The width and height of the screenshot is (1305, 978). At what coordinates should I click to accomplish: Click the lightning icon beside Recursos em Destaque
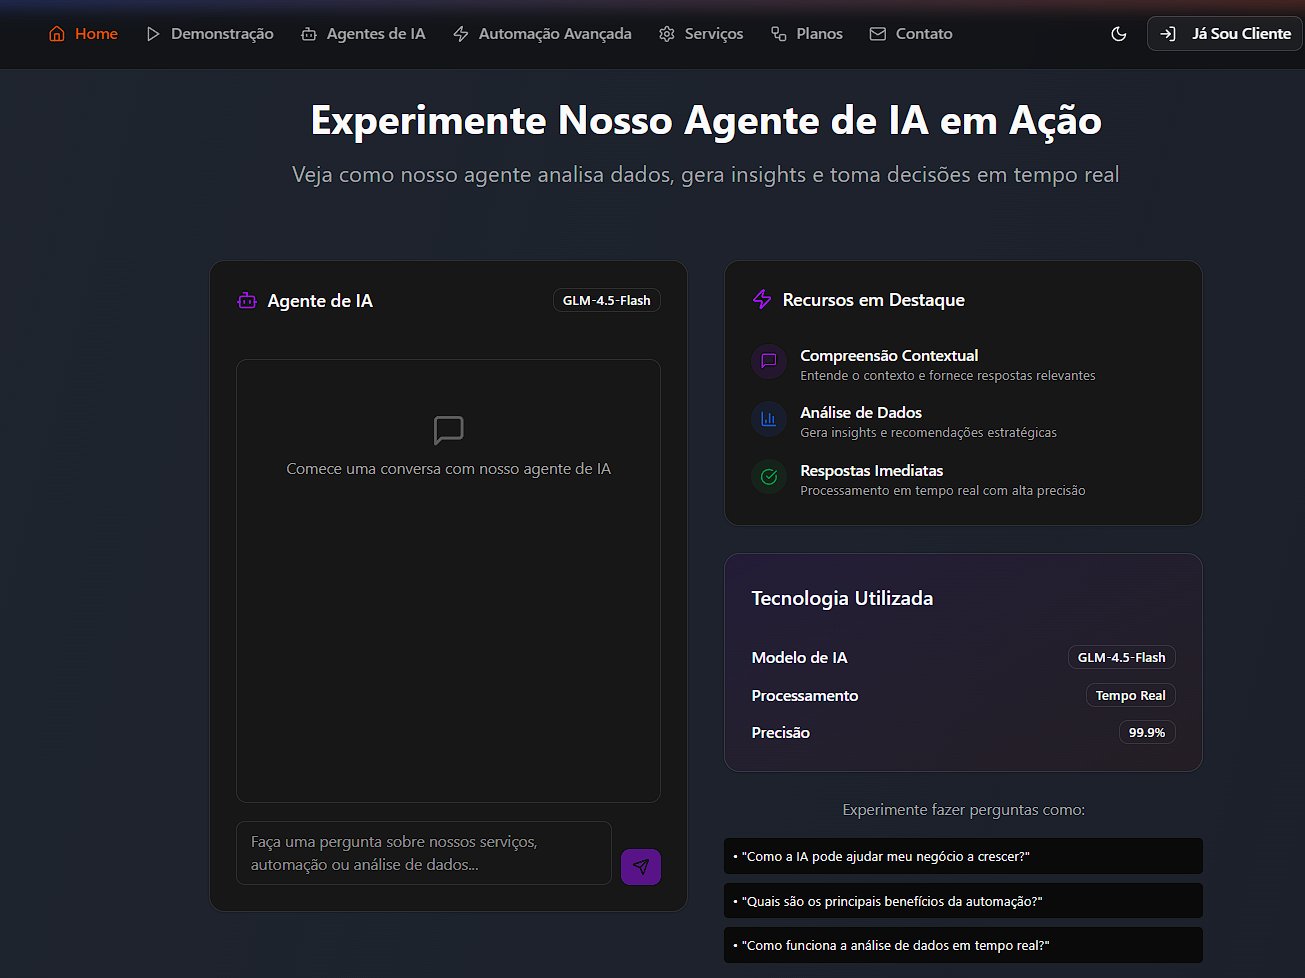(x=762, y=300)
